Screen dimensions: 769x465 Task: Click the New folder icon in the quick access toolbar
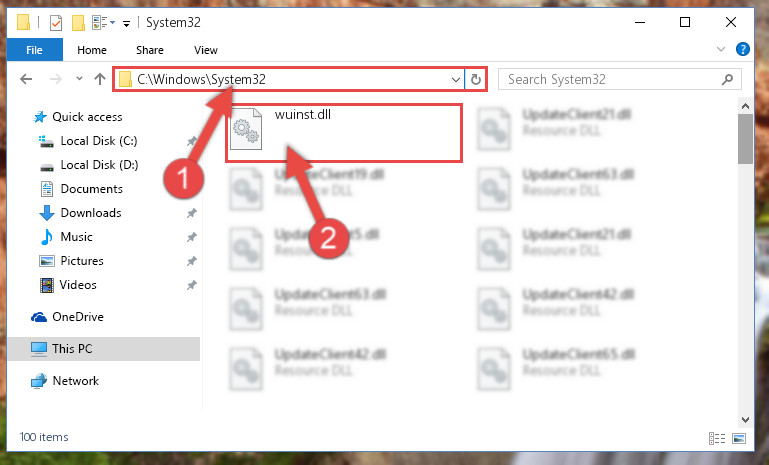[x=78, y=23]
